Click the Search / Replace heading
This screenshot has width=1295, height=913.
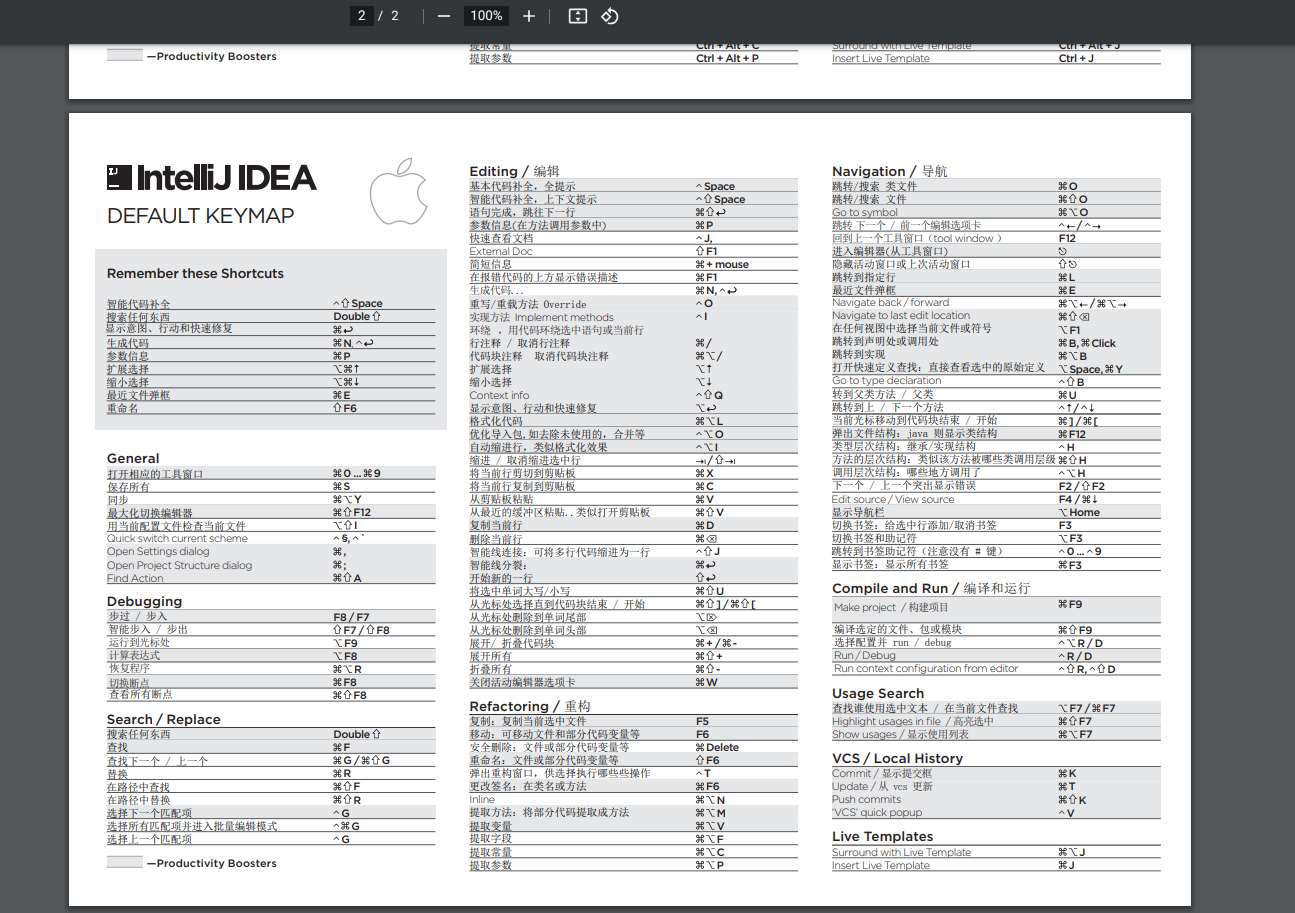pos(163,719)
